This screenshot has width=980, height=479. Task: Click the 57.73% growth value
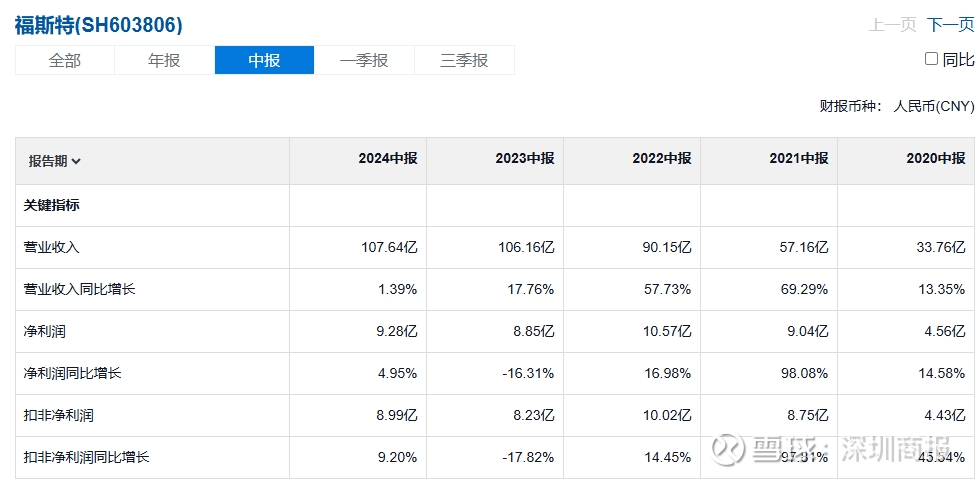pyautogui.click(x=669, y=289)
